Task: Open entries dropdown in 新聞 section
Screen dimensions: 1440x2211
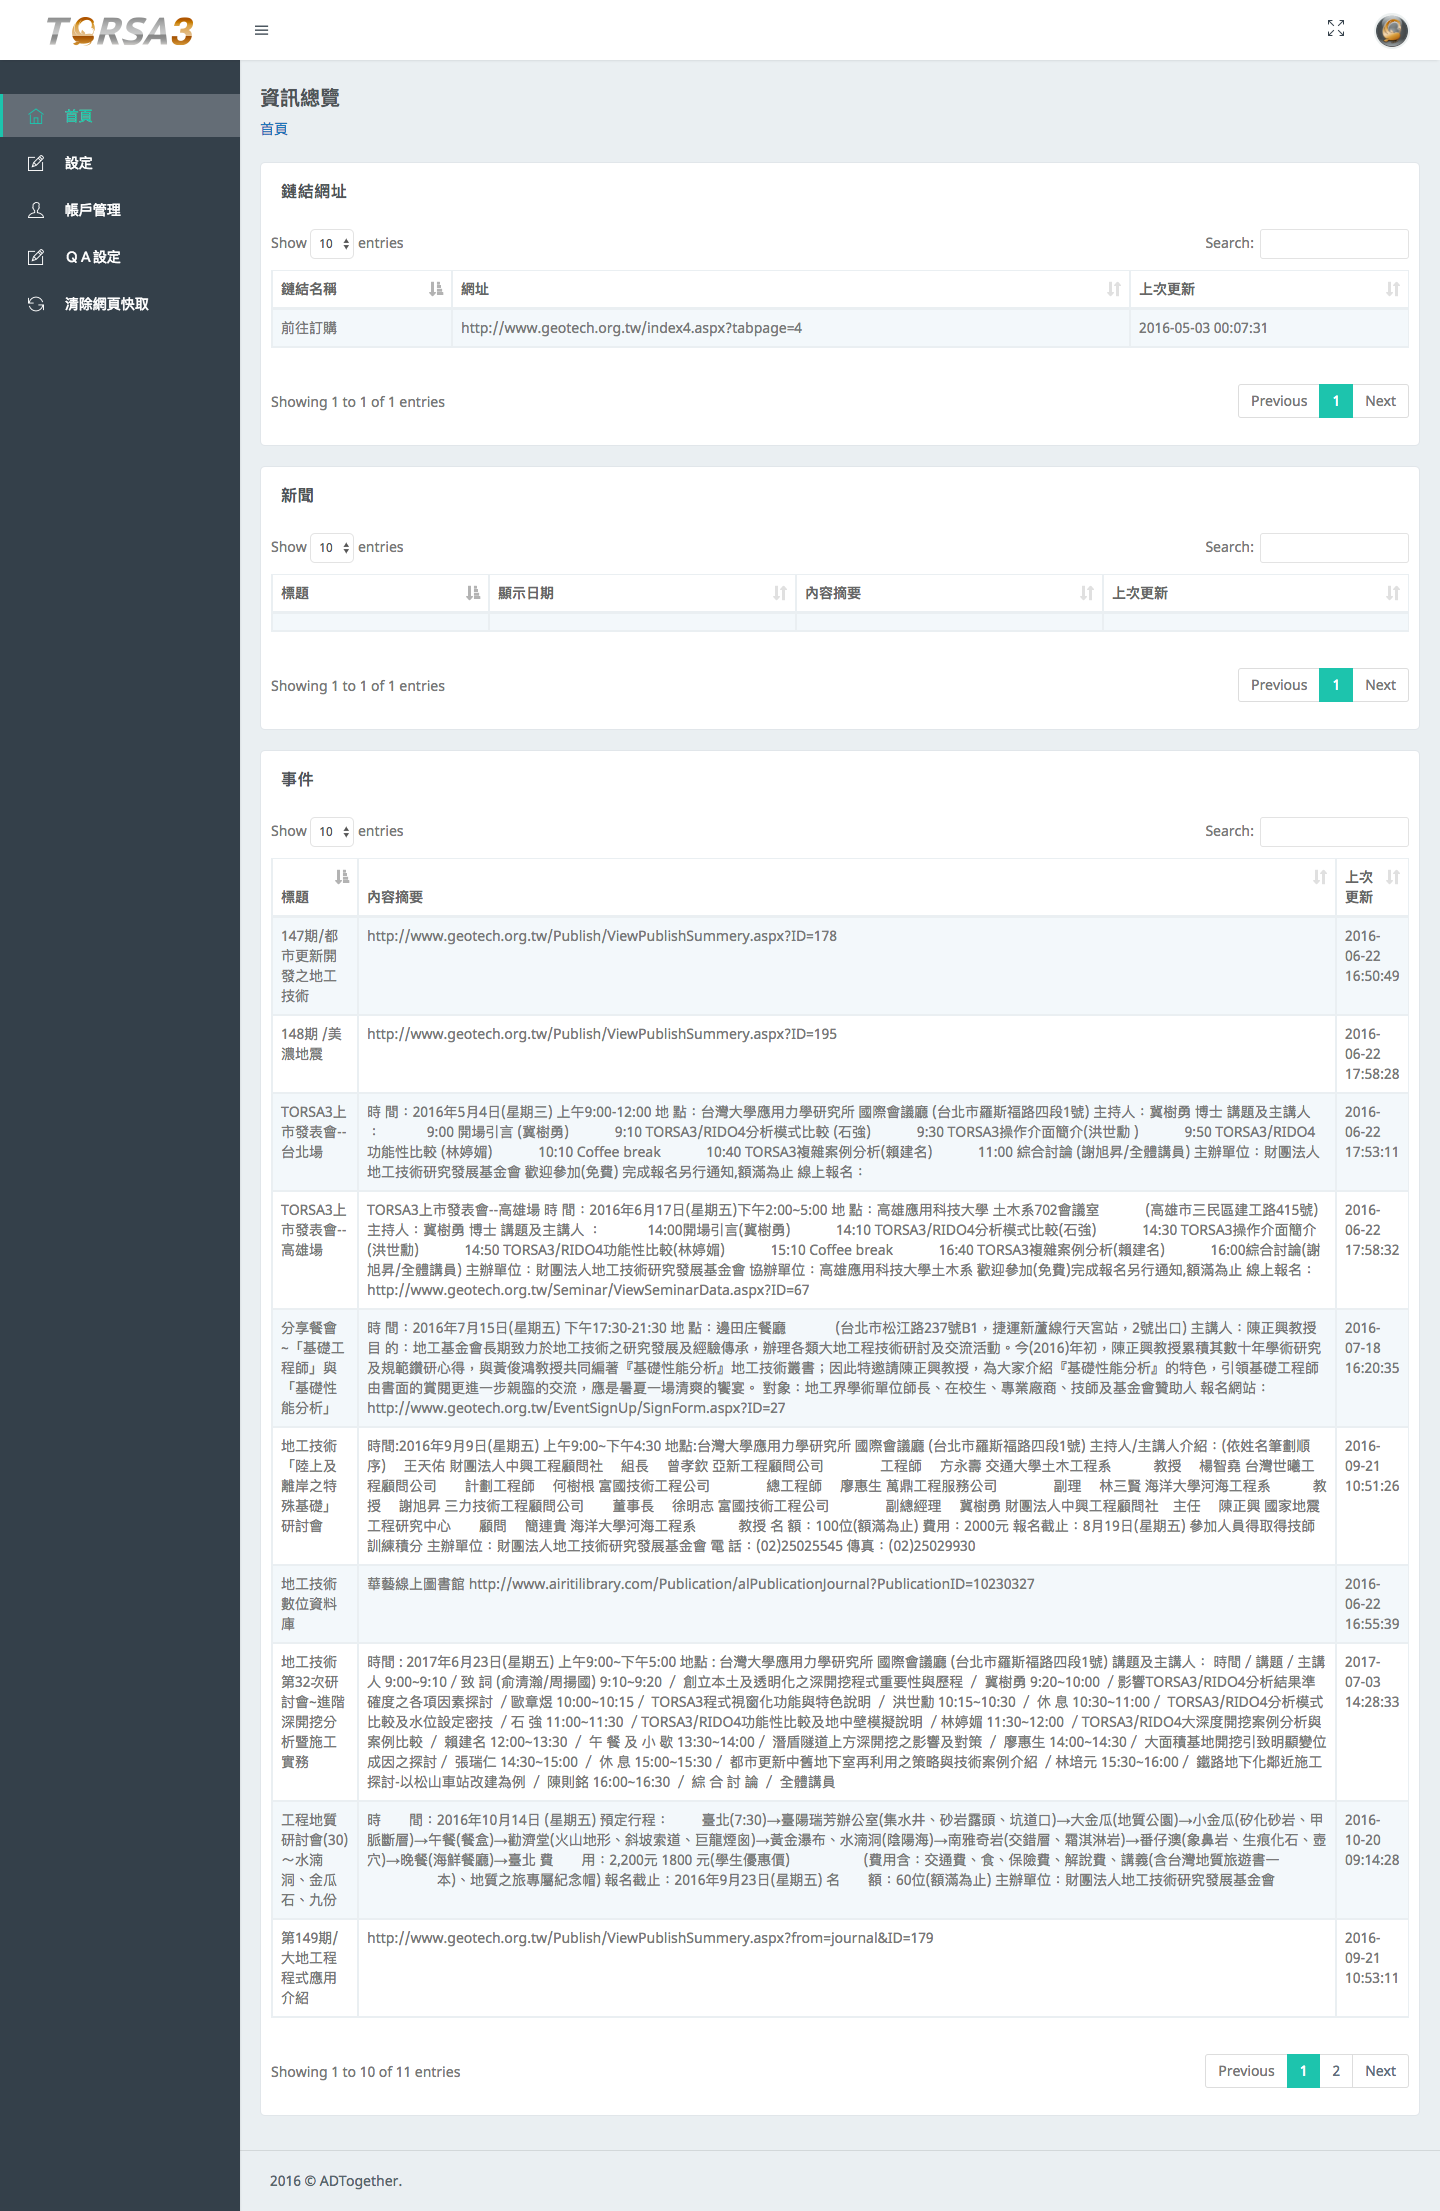Action: [332, 547]
